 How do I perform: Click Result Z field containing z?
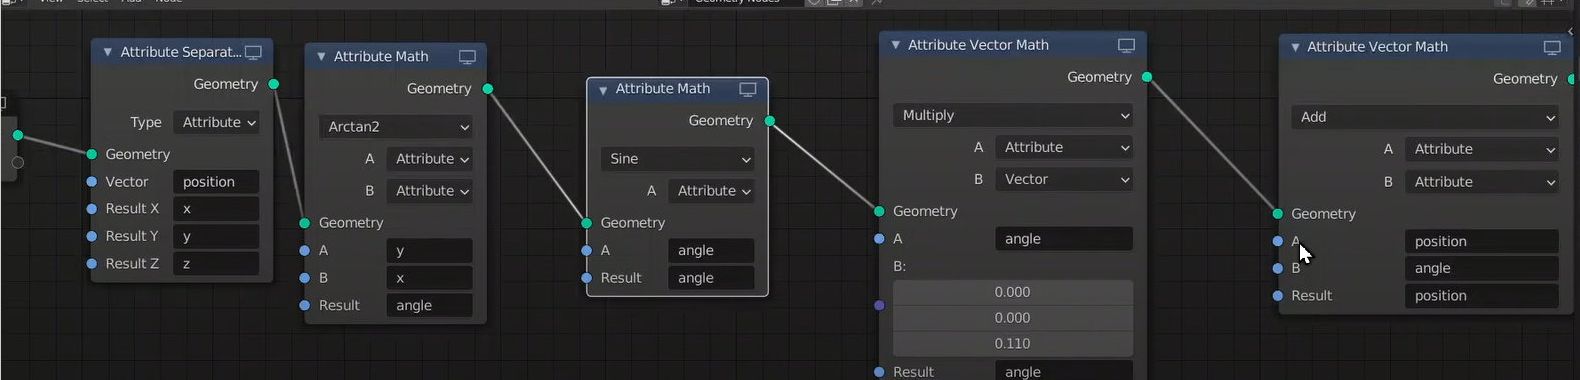(x=216, y=263)
